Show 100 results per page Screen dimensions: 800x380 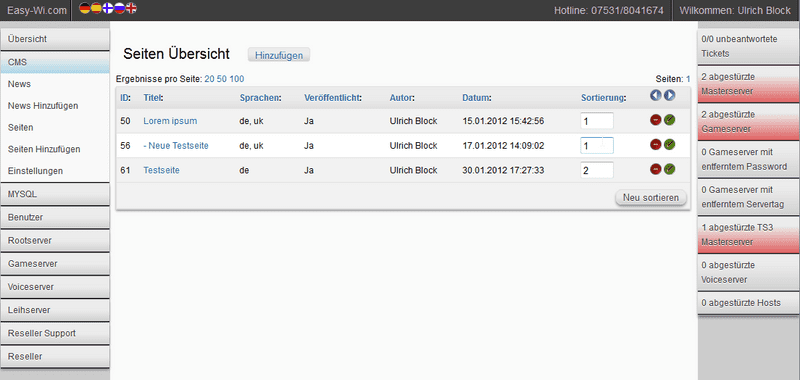click(x=237, y=79)
